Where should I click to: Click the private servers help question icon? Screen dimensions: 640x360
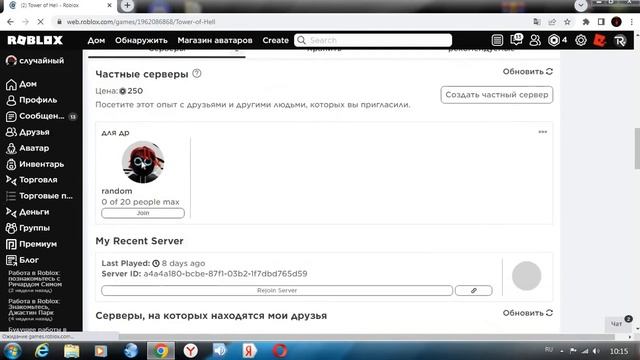[x=197, y=73]
